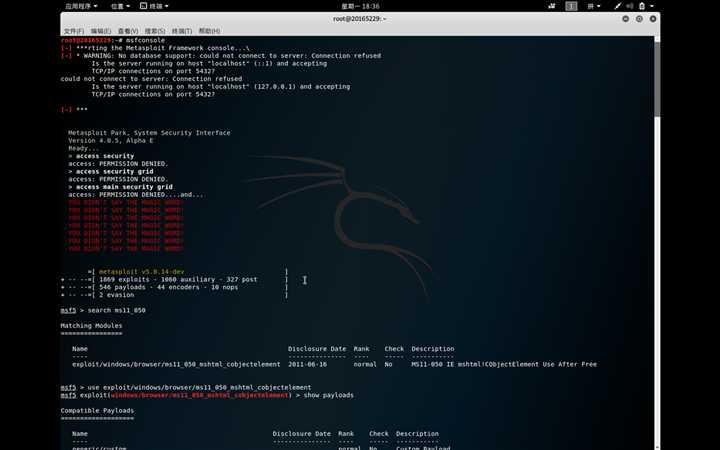Open the 终端 app menu in top bar
The width and height of the screenshot is (720, 450).
coord(159,6)
